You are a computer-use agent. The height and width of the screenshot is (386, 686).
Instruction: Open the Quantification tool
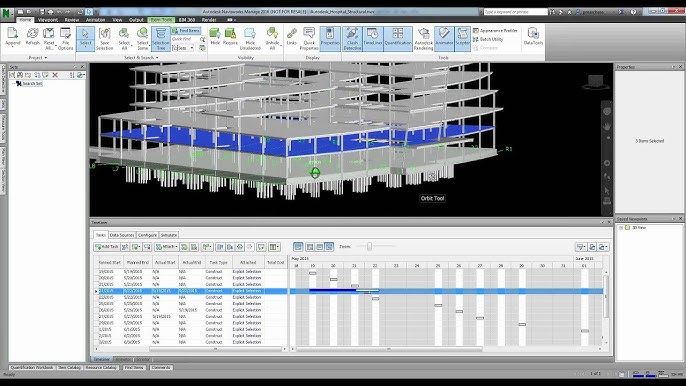coord(398,39)
